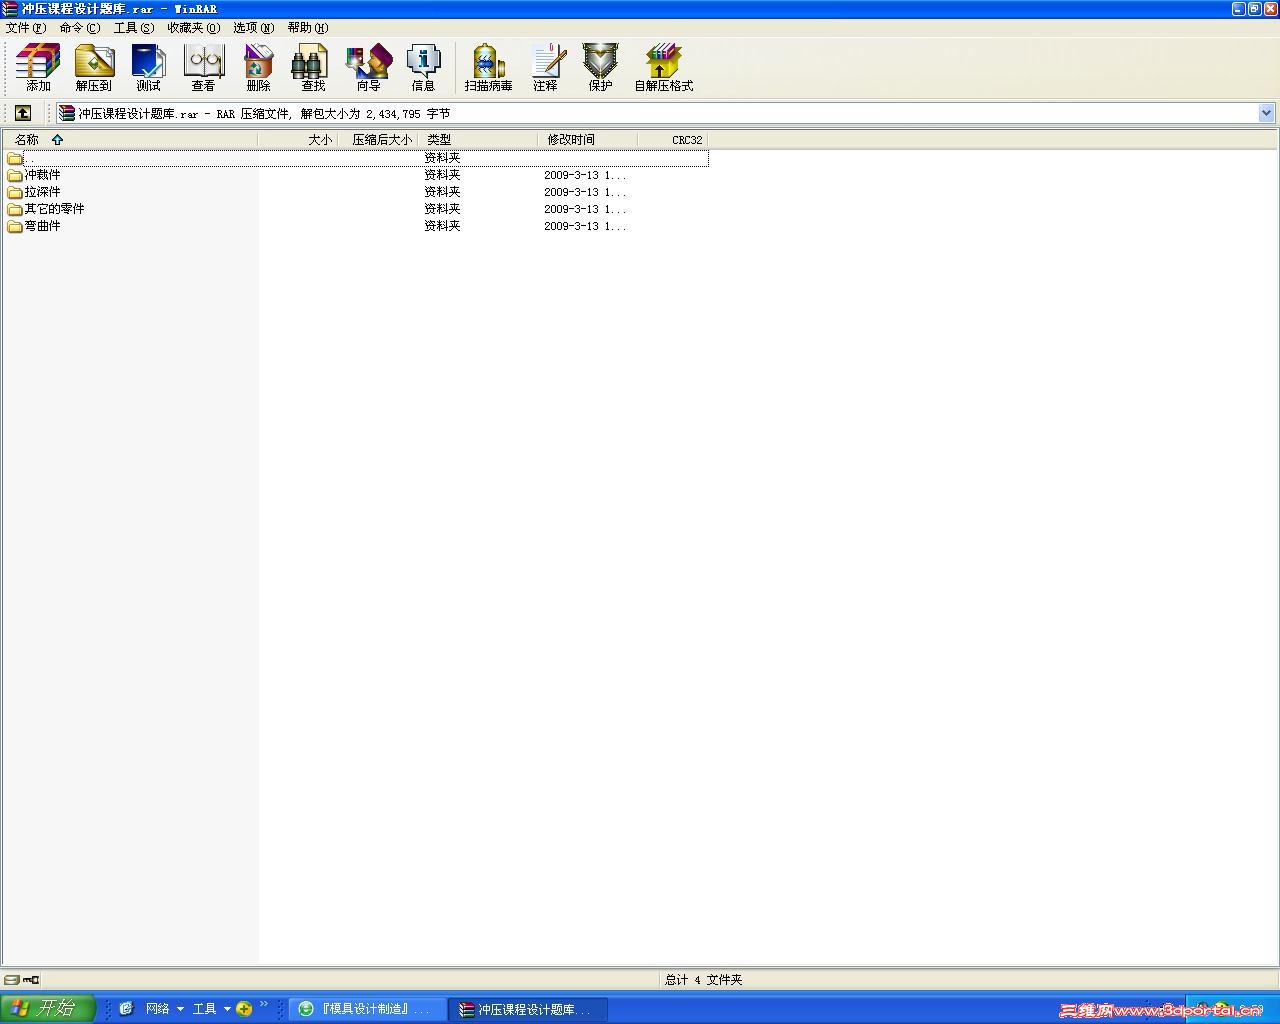This screenshot has width=1280, height=1024.
Task: Select the 弯曲件 folder name
Action: point(43,226)
